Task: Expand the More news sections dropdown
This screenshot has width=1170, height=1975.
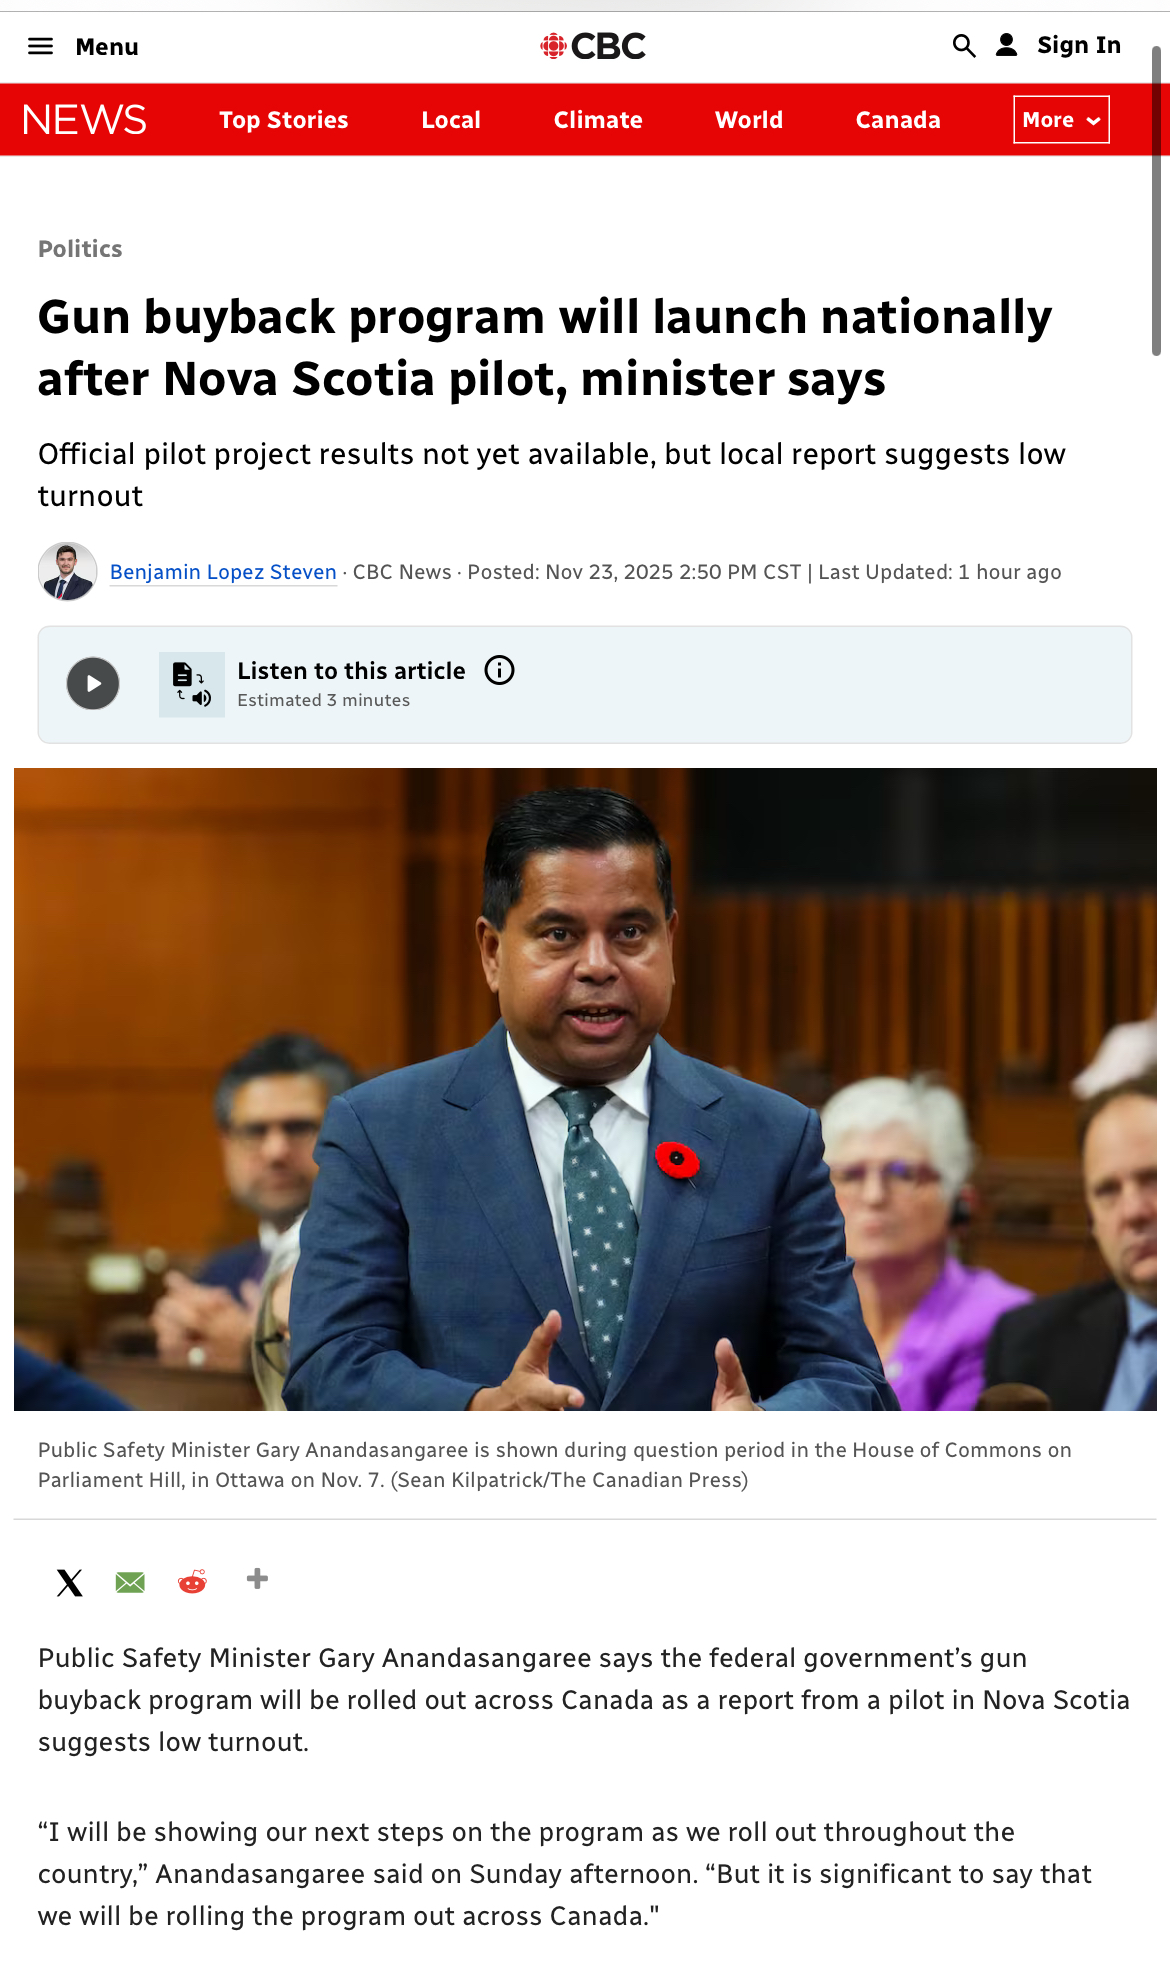Action: tap(1061, 120)
